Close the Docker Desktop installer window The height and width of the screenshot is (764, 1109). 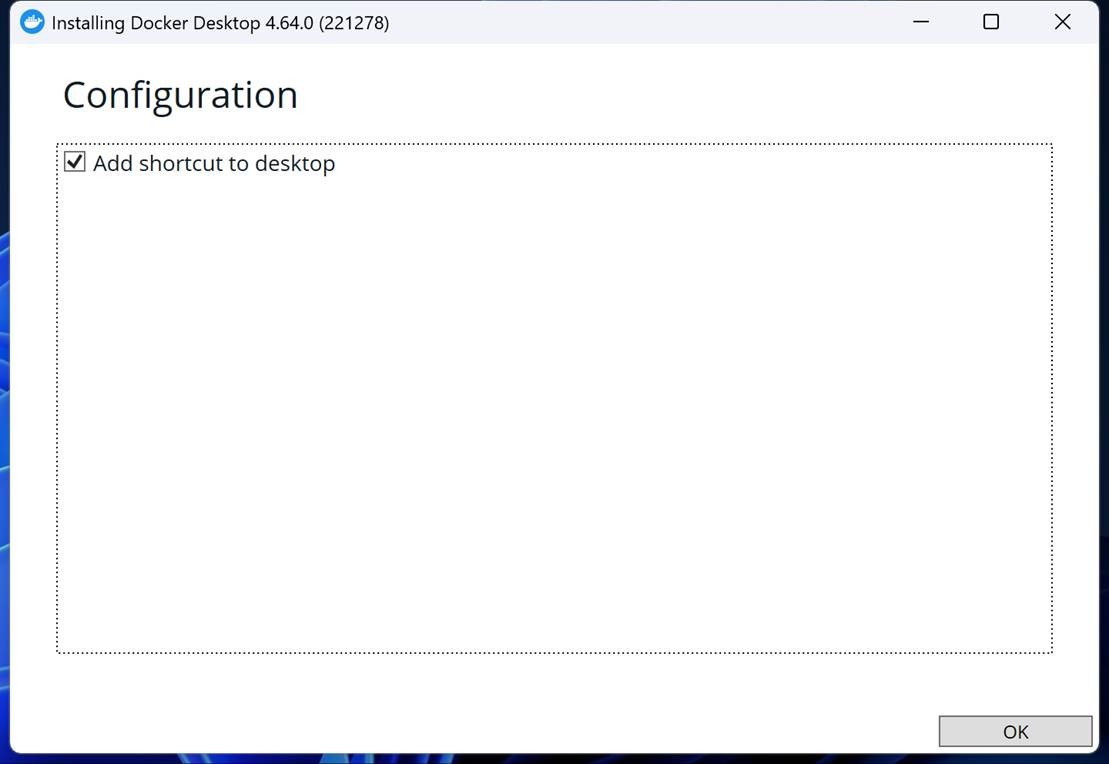point(1062,22)
